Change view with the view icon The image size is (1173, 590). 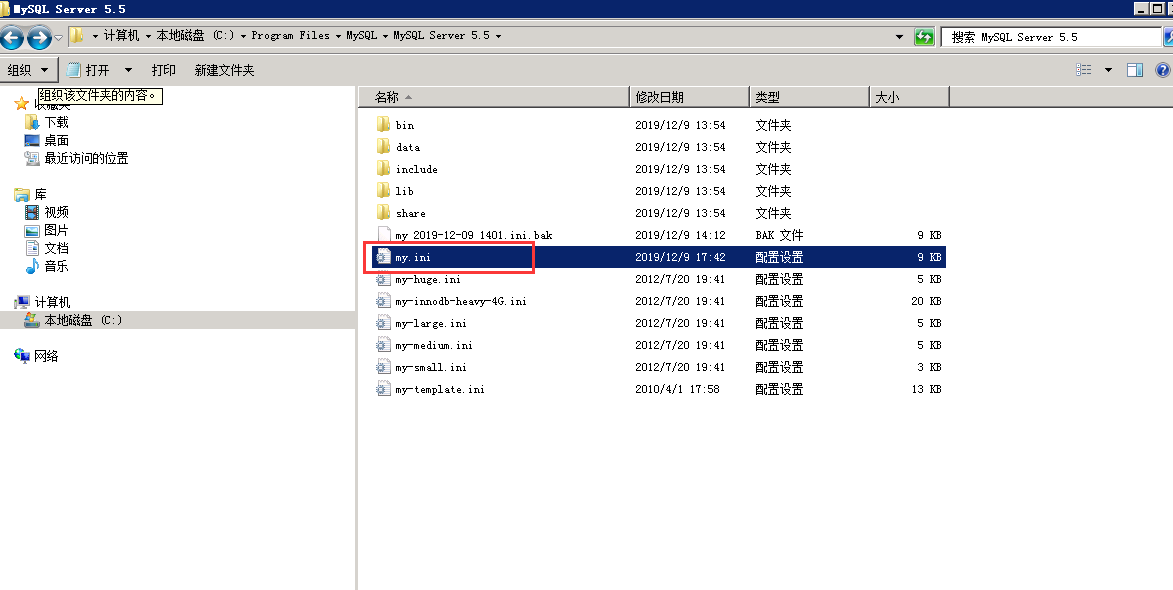click(x=1084, y=70)
